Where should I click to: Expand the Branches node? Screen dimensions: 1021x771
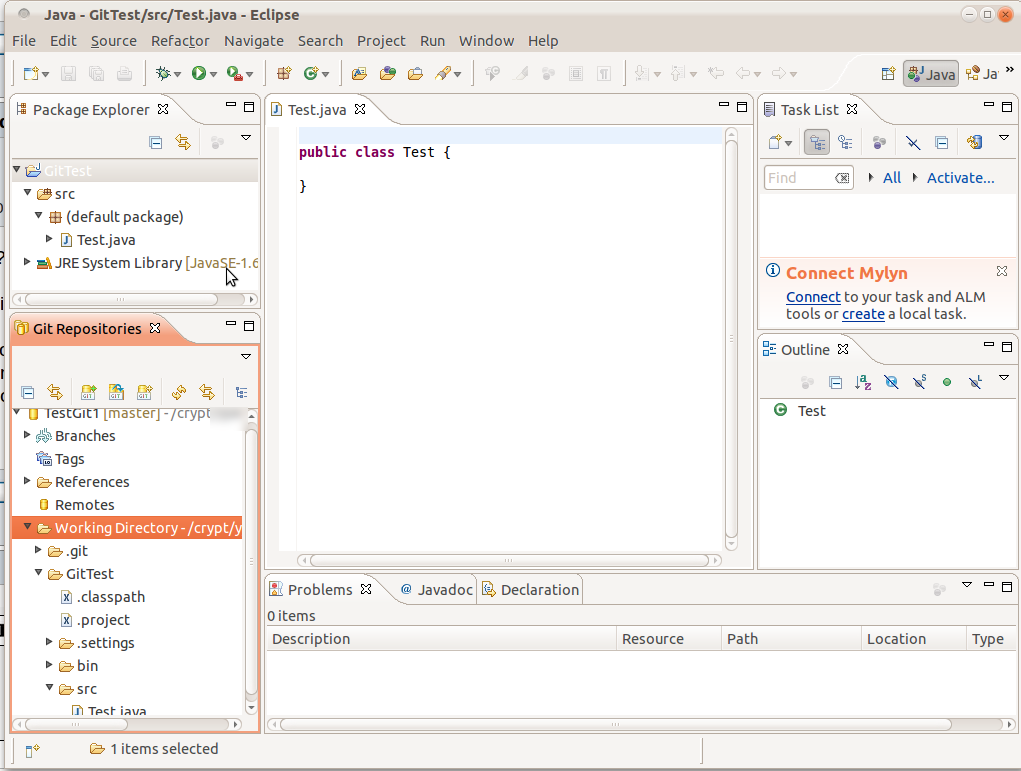click(x=27, y=435)
